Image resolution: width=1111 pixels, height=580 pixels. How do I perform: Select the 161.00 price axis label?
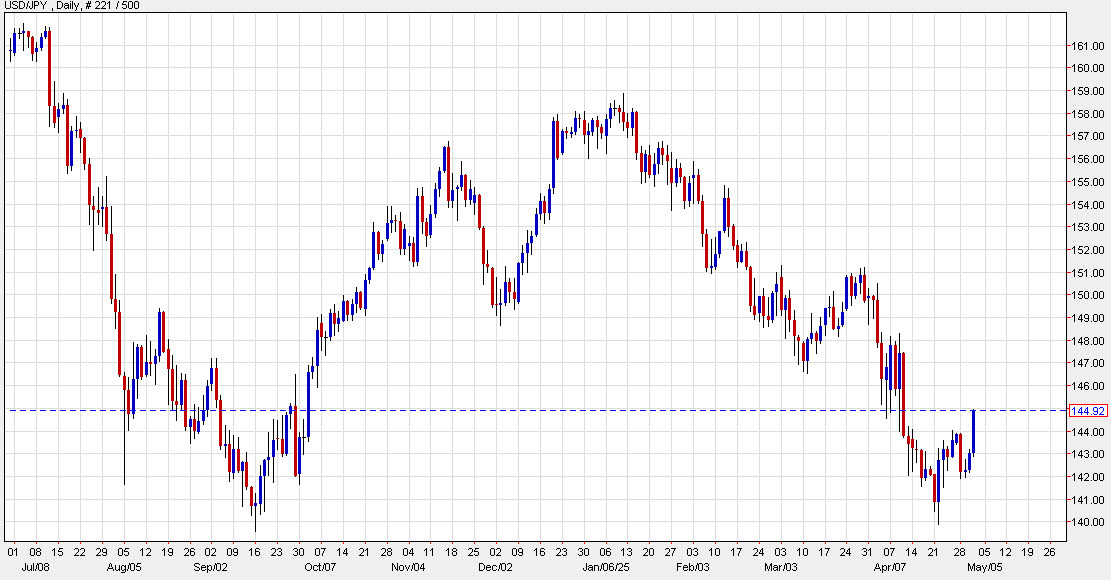click(1086, 45)
